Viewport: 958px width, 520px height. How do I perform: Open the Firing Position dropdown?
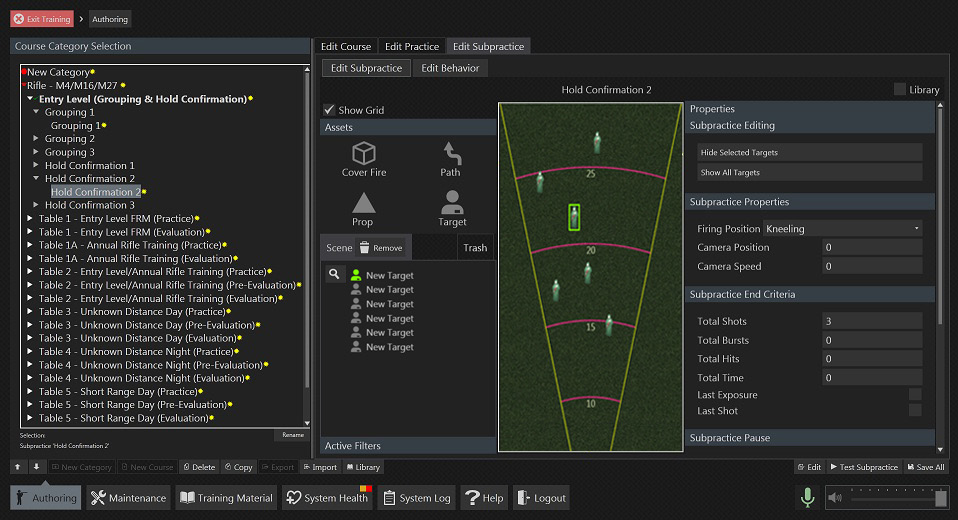click(842, 229)
